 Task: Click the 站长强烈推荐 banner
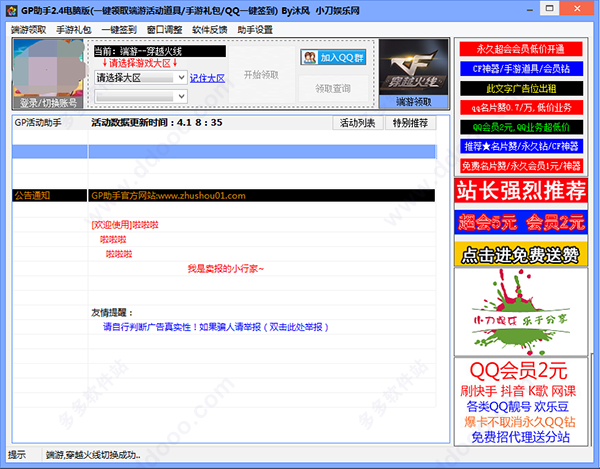(521, 191)
